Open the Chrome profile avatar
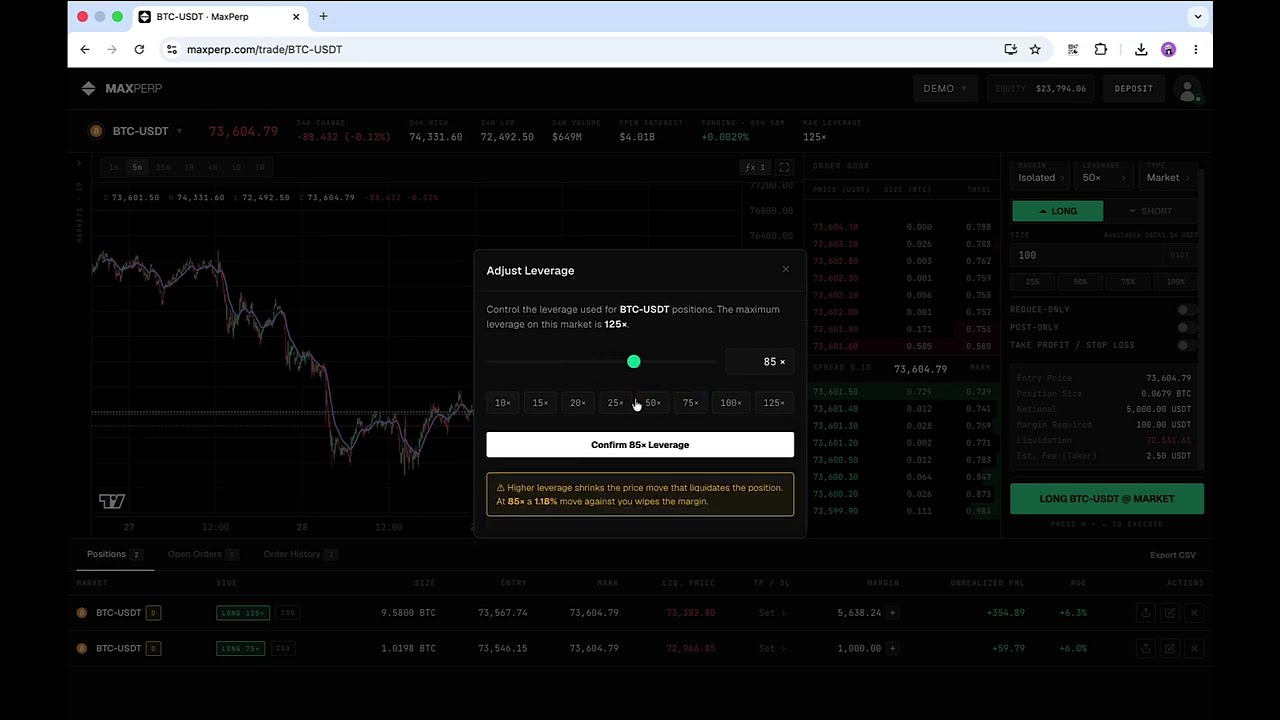 click(1168, 49)
